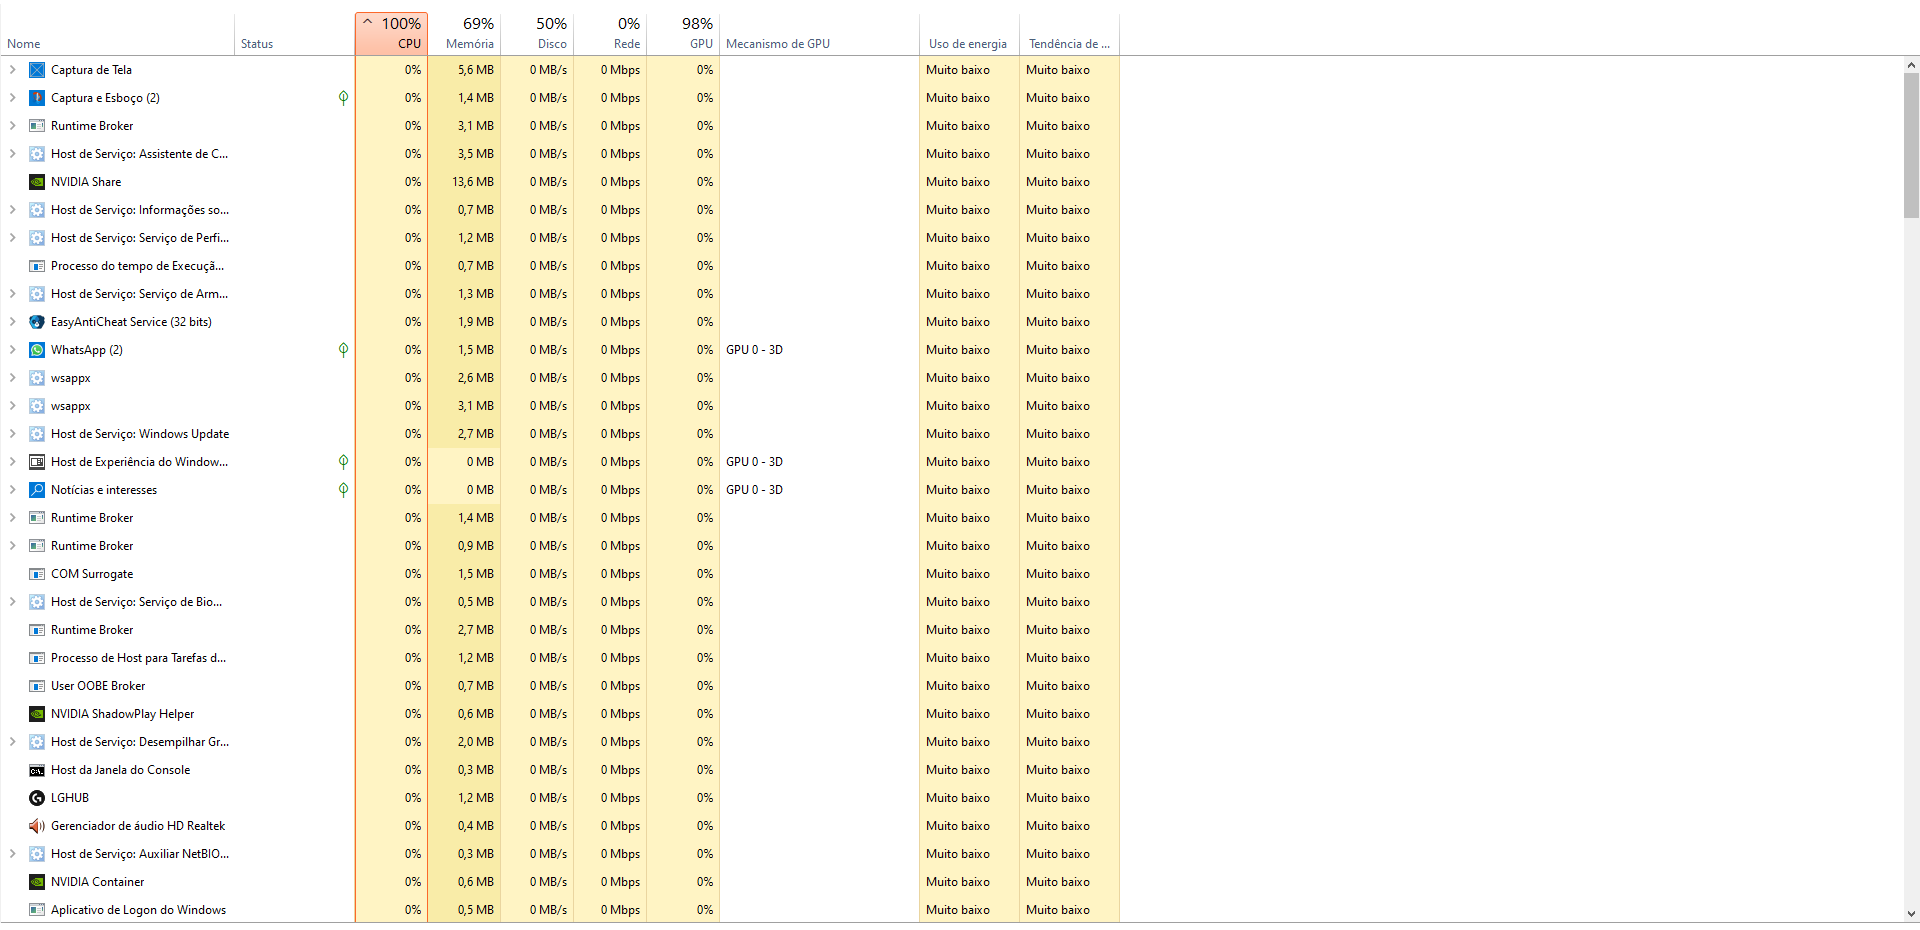The image size is (1920, 930).
Task: Sort by Uso de energia column
Action: click(969, 34)
